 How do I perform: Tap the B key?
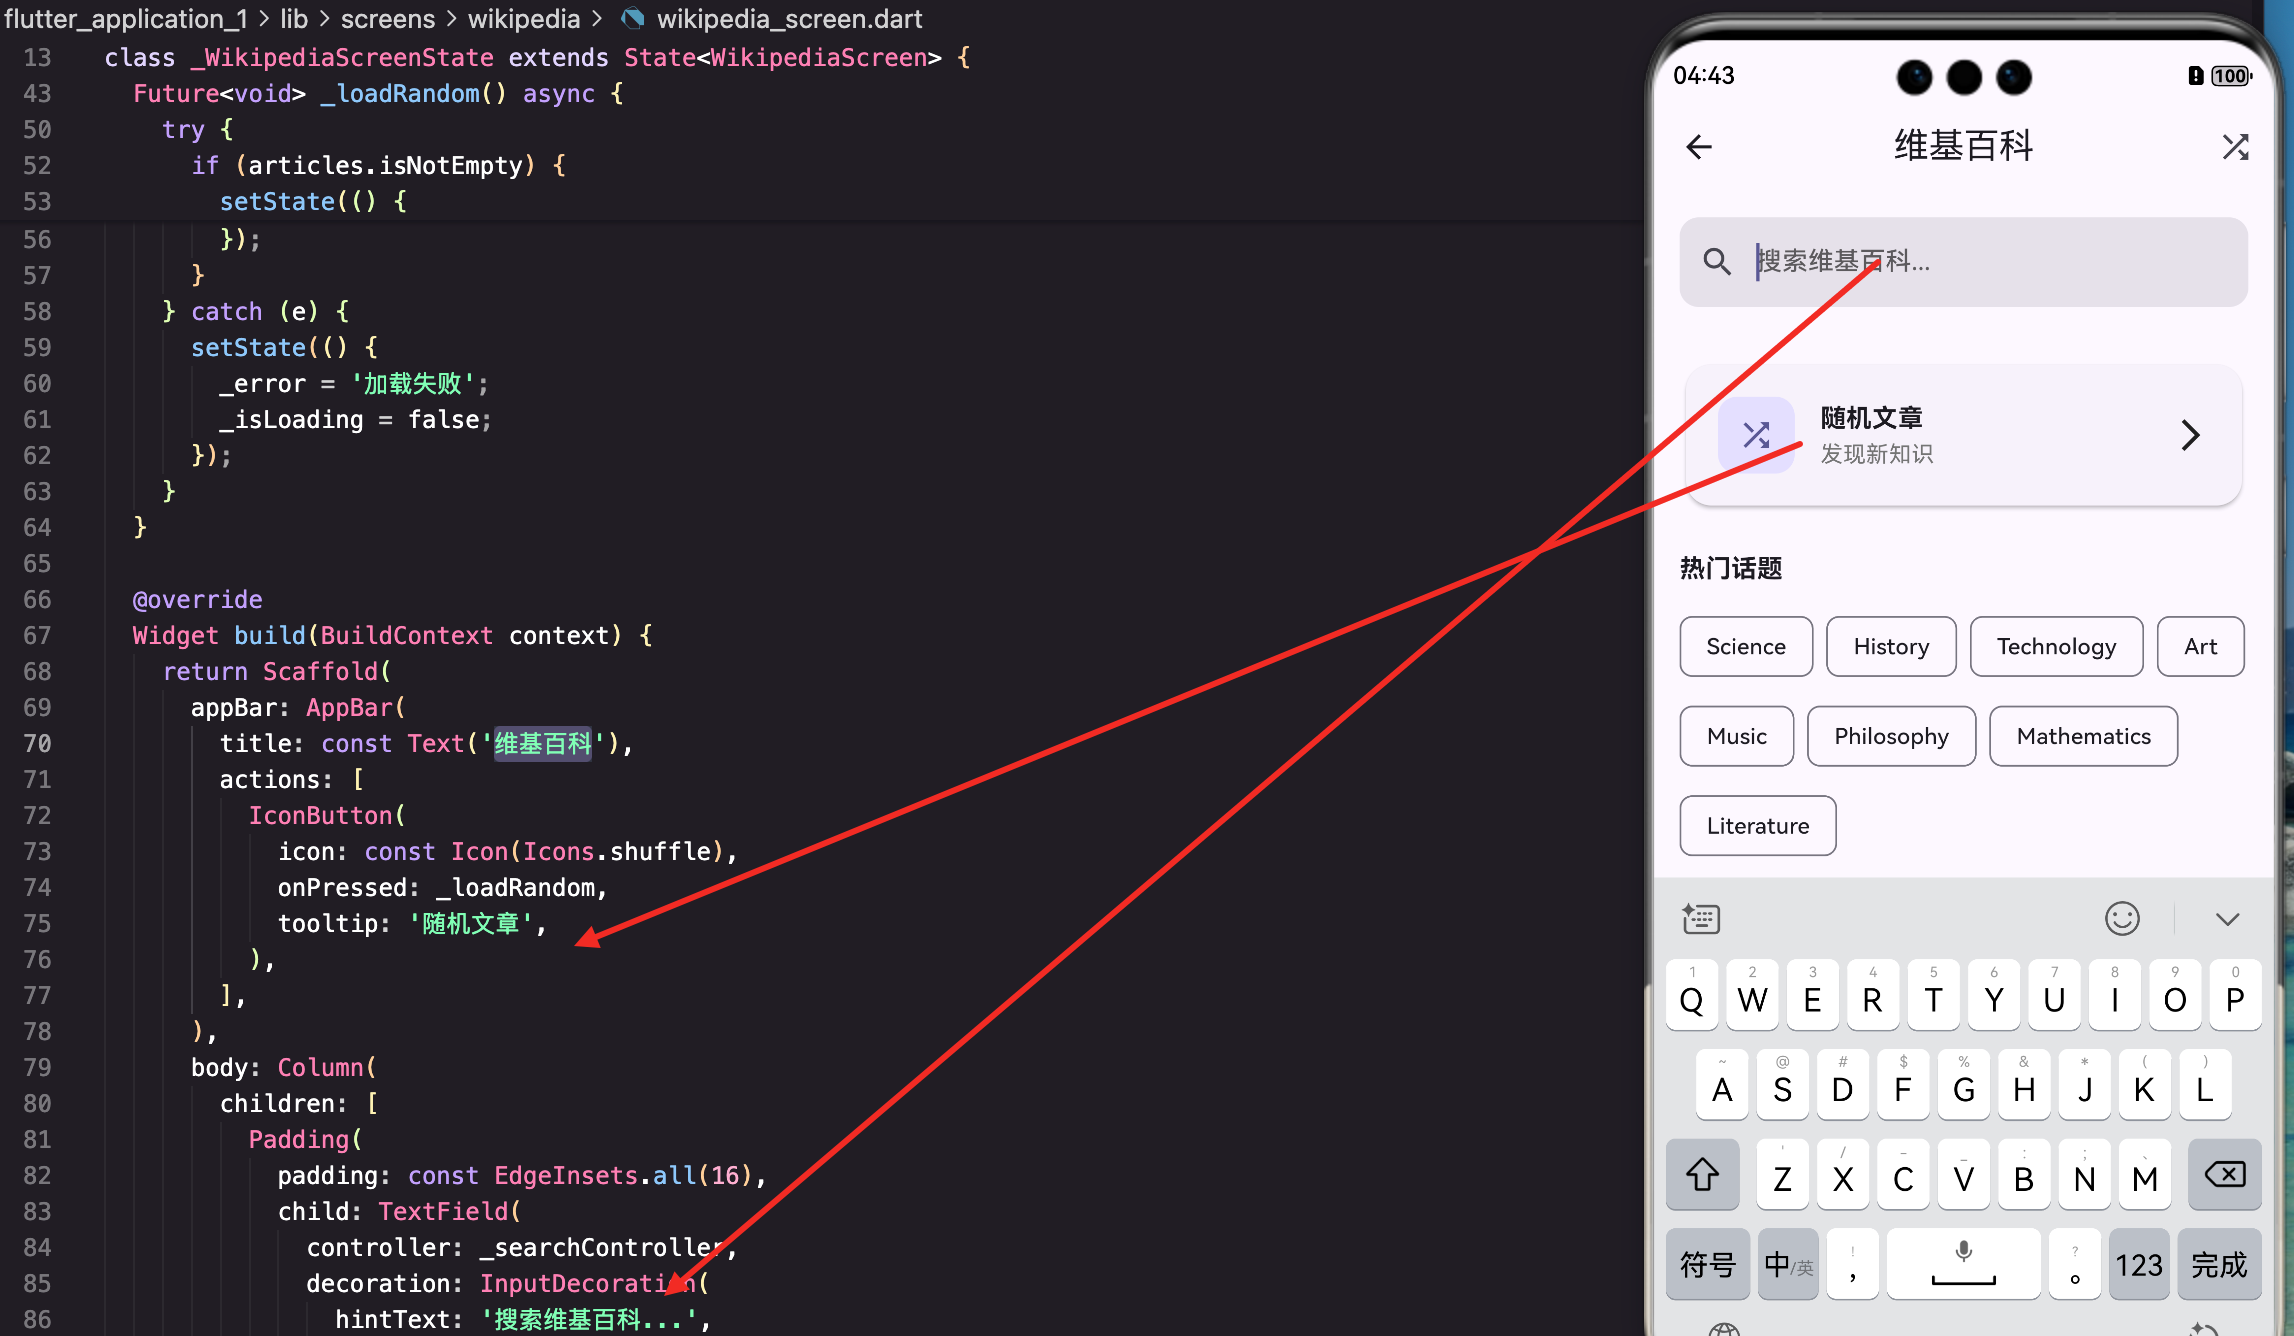click(x=2024, y=1174)
